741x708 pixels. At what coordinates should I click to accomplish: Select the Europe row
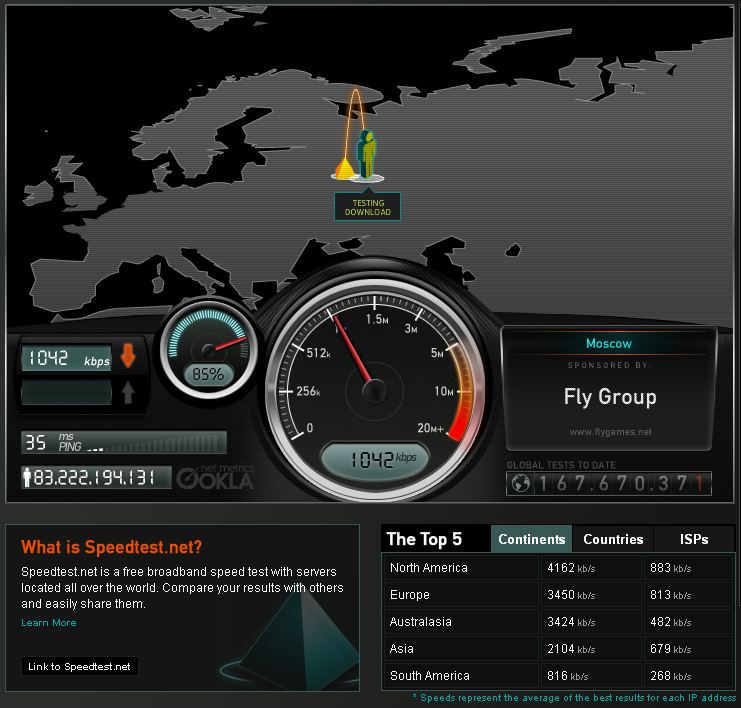click(559, 595)
